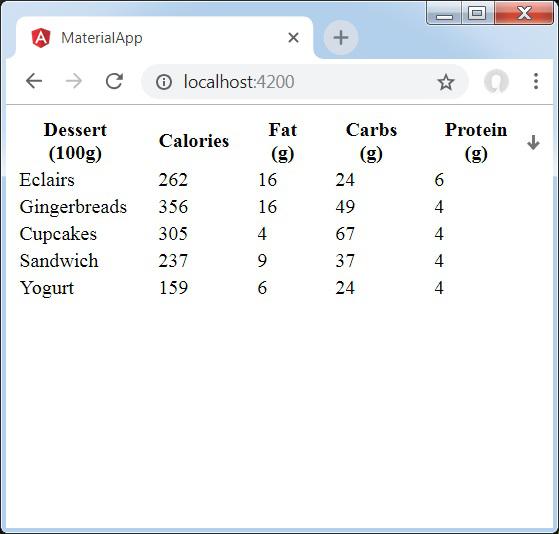559x534 pixels.
Task: Reload the page with the refresh icon
Action: click(114, 81)
